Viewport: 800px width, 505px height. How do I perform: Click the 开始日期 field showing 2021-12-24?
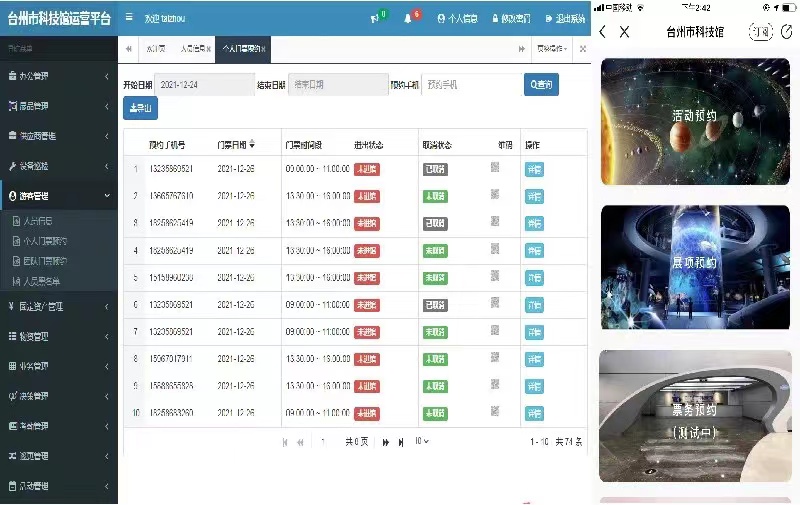coord(205,85)
